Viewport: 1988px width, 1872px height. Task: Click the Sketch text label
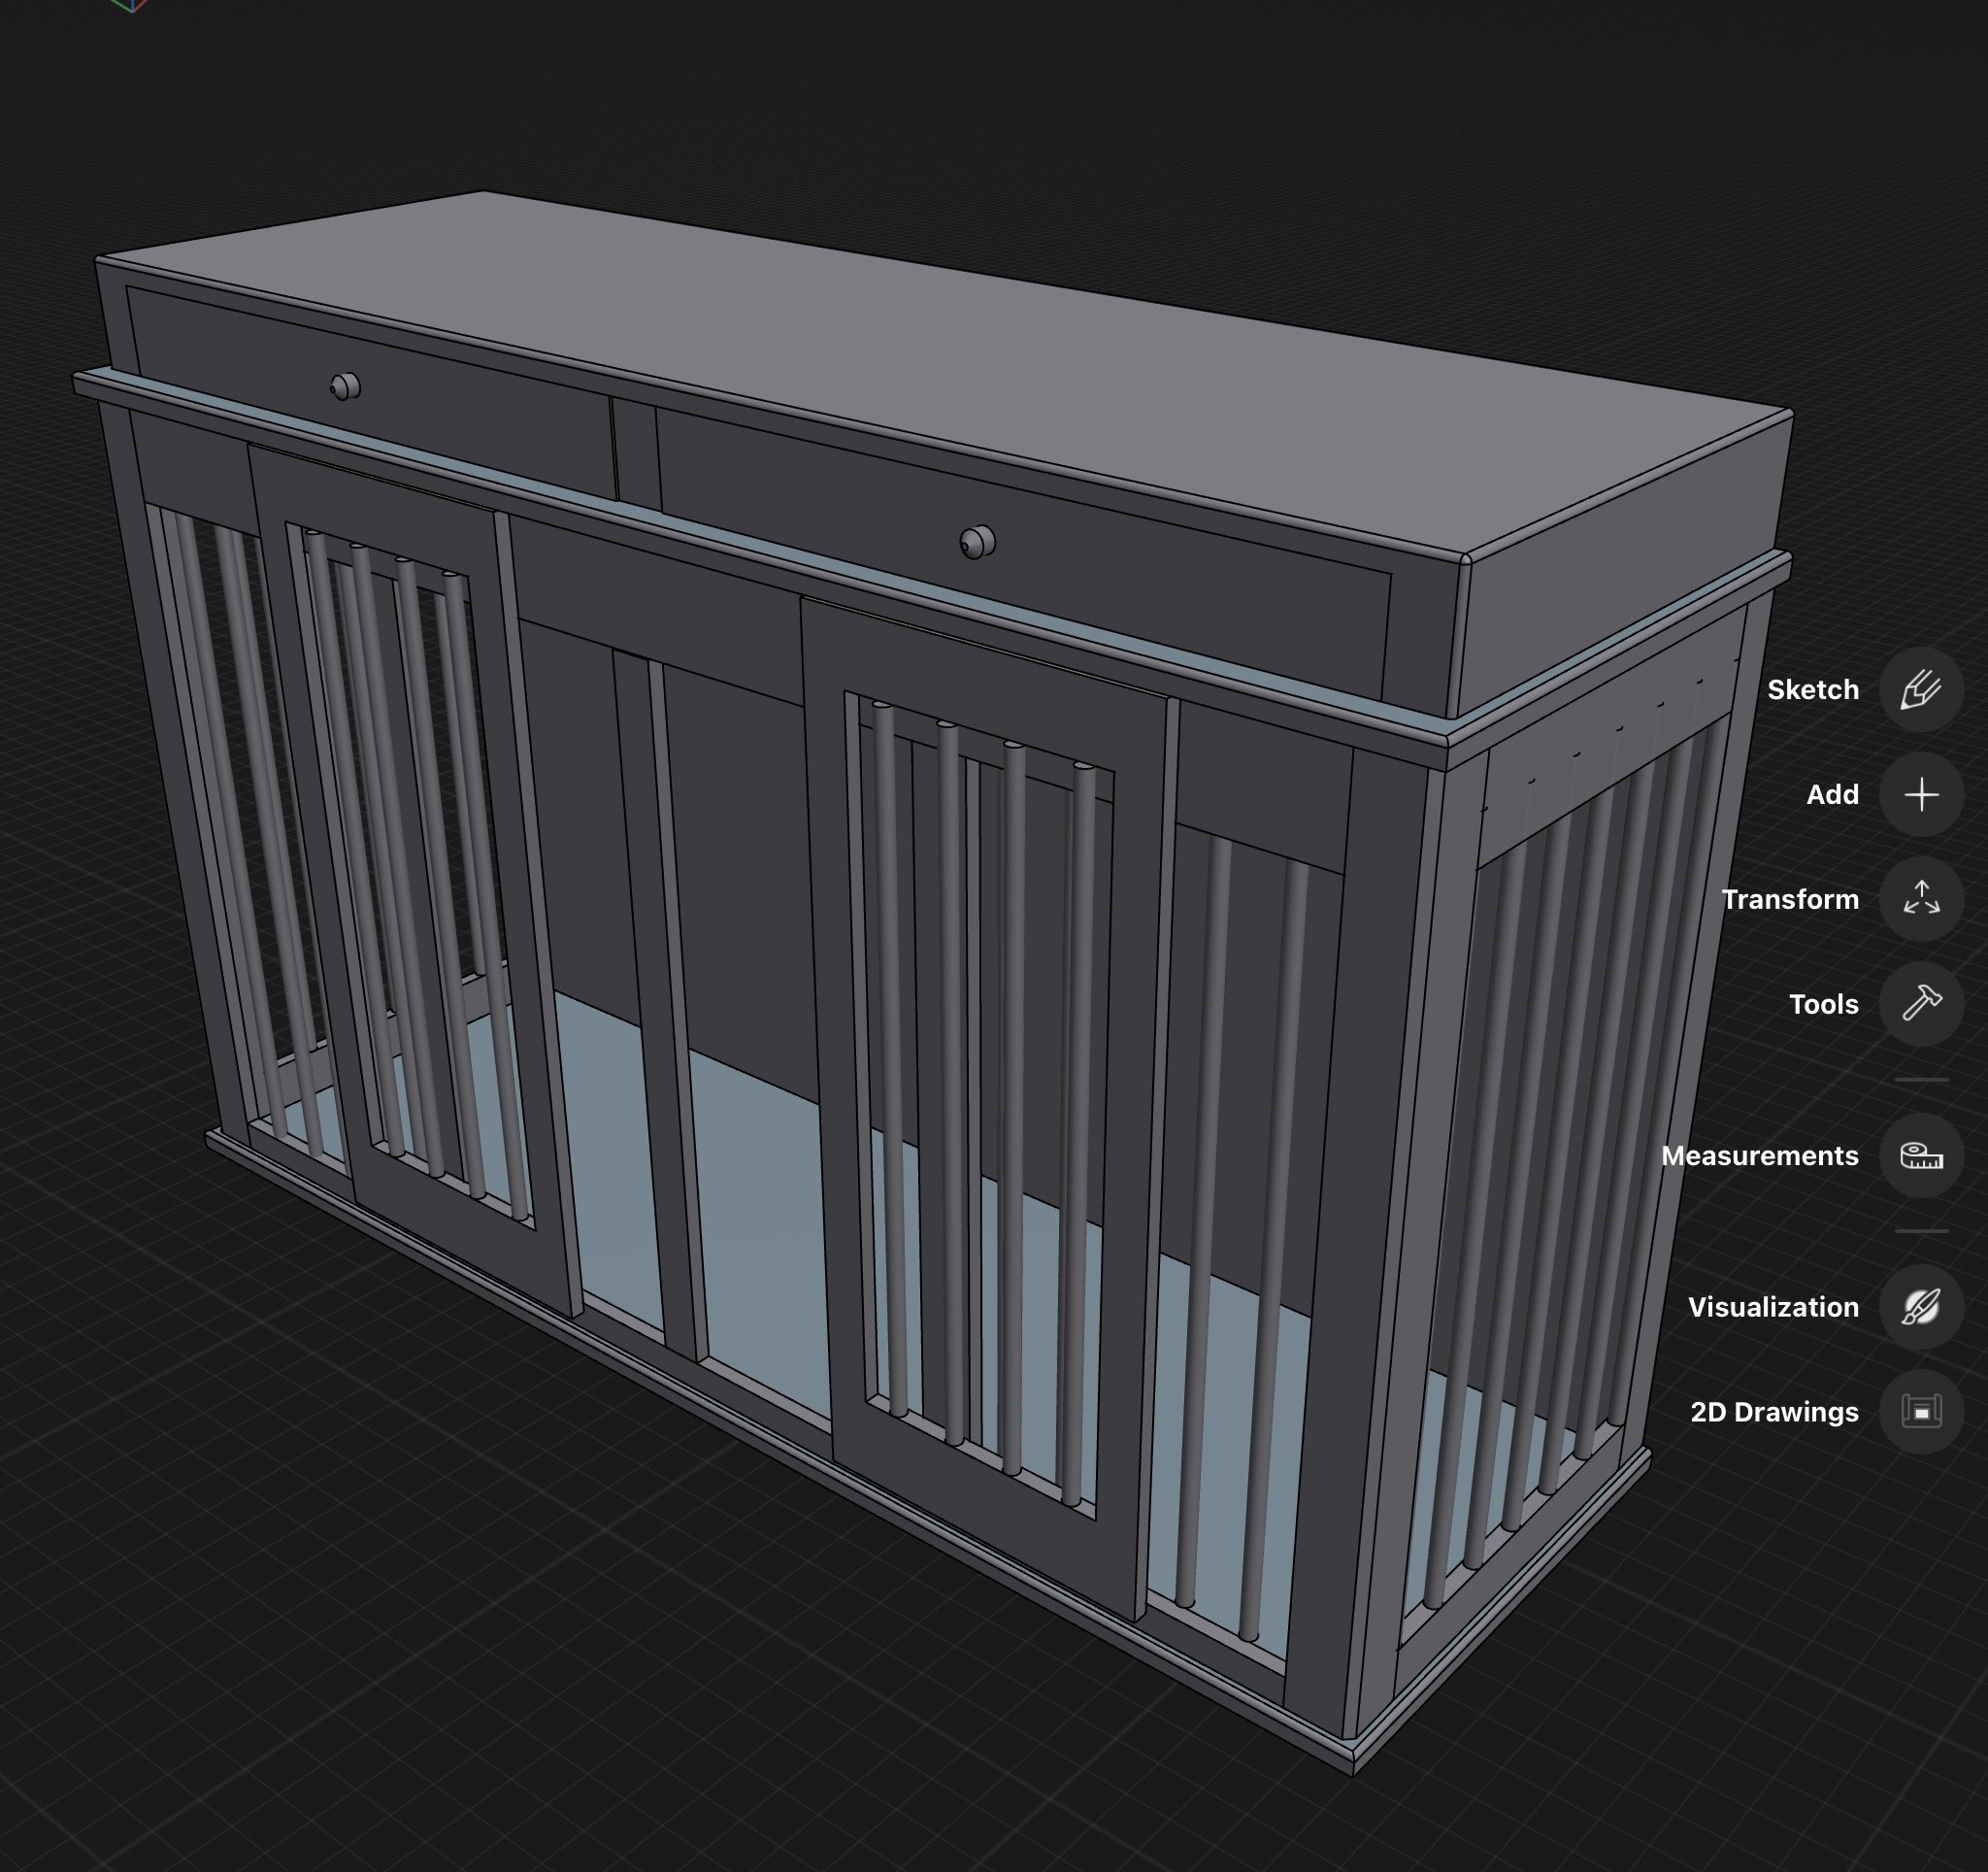tap(1812, 690)
